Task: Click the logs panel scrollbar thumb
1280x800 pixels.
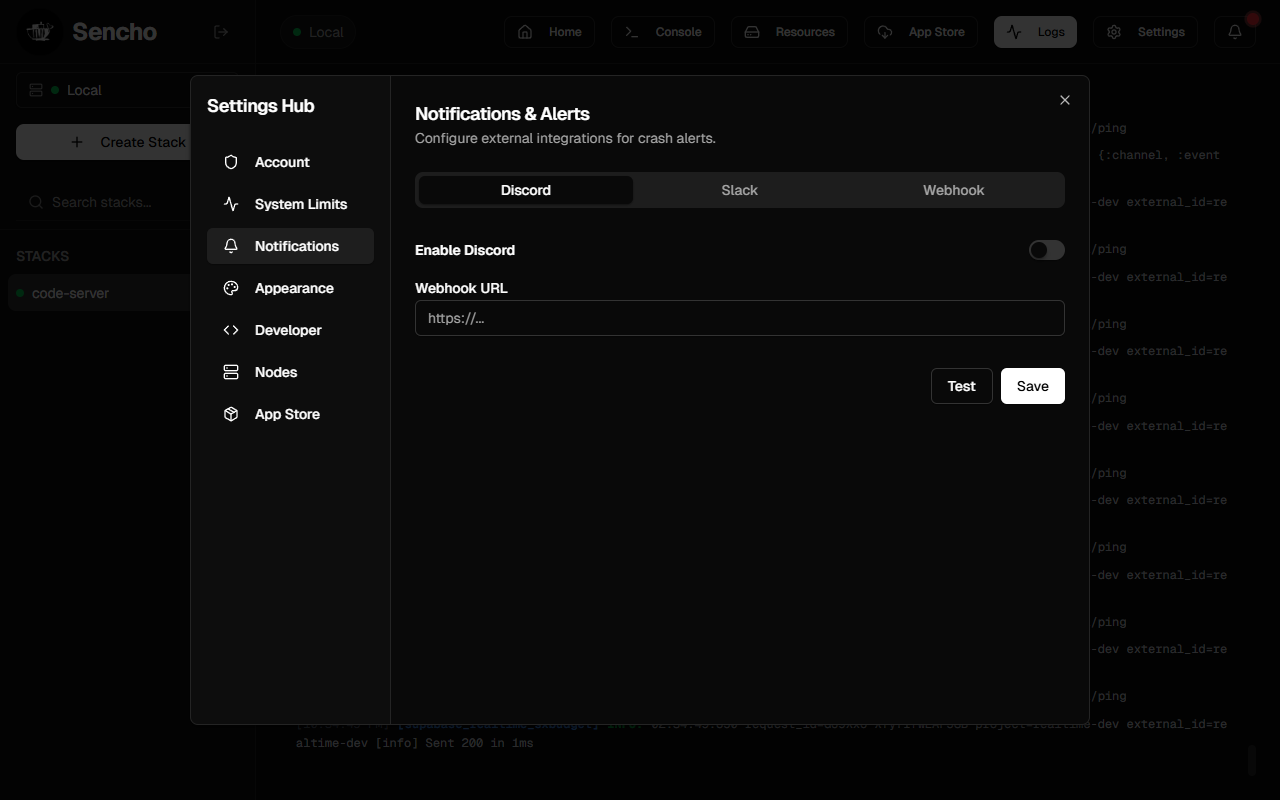Action: tap(1252, 760)
